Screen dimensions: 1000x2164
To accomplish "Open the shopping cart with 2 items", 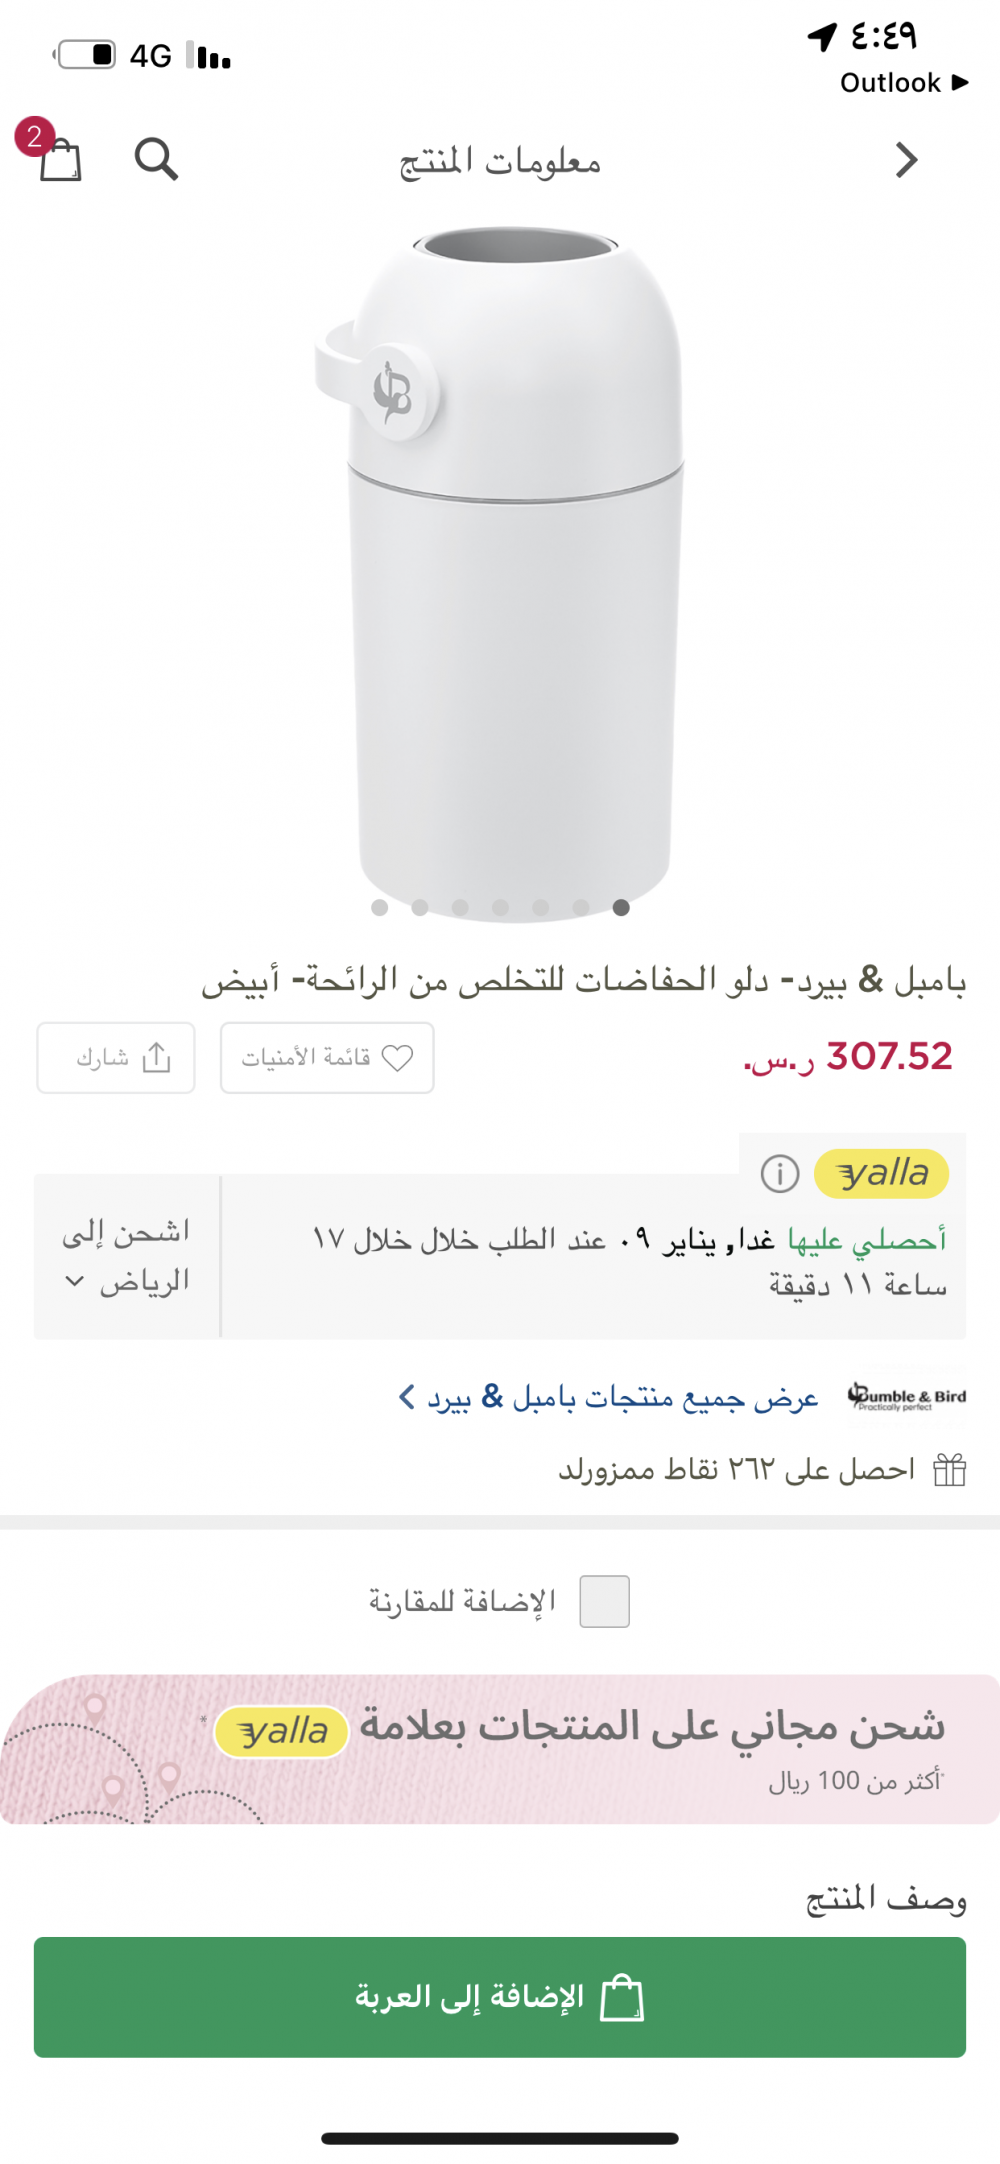I will [58, 157].
